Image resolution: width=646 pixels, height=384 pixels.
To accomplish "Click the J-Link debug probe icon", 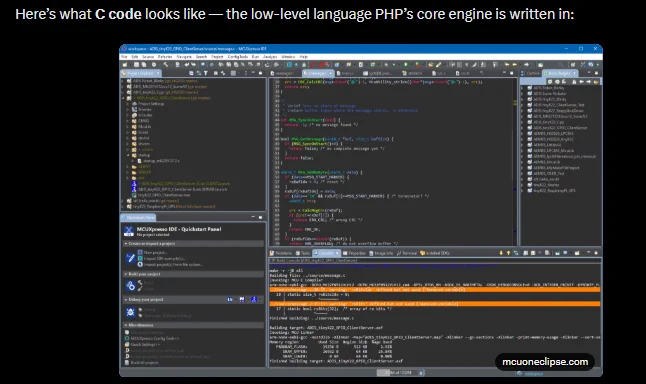I will (254, 300).
